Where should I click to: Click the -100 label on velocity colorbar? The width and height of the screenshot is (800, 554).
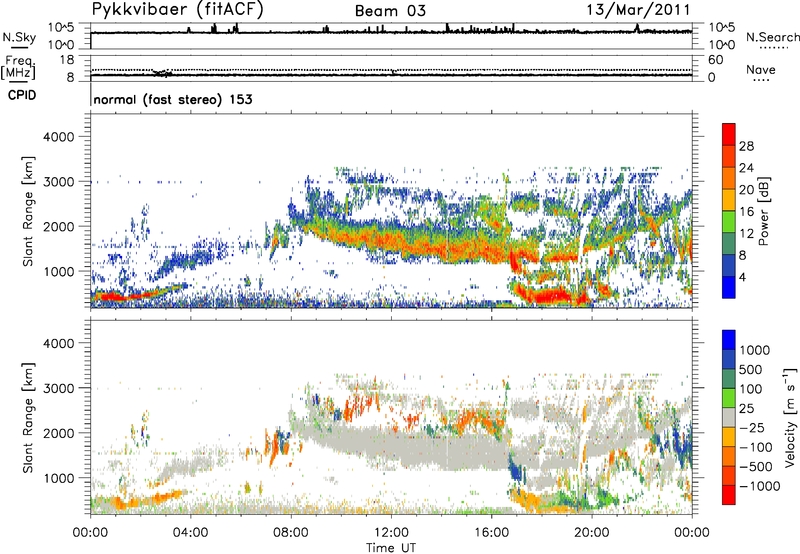(x=755, y=447)
